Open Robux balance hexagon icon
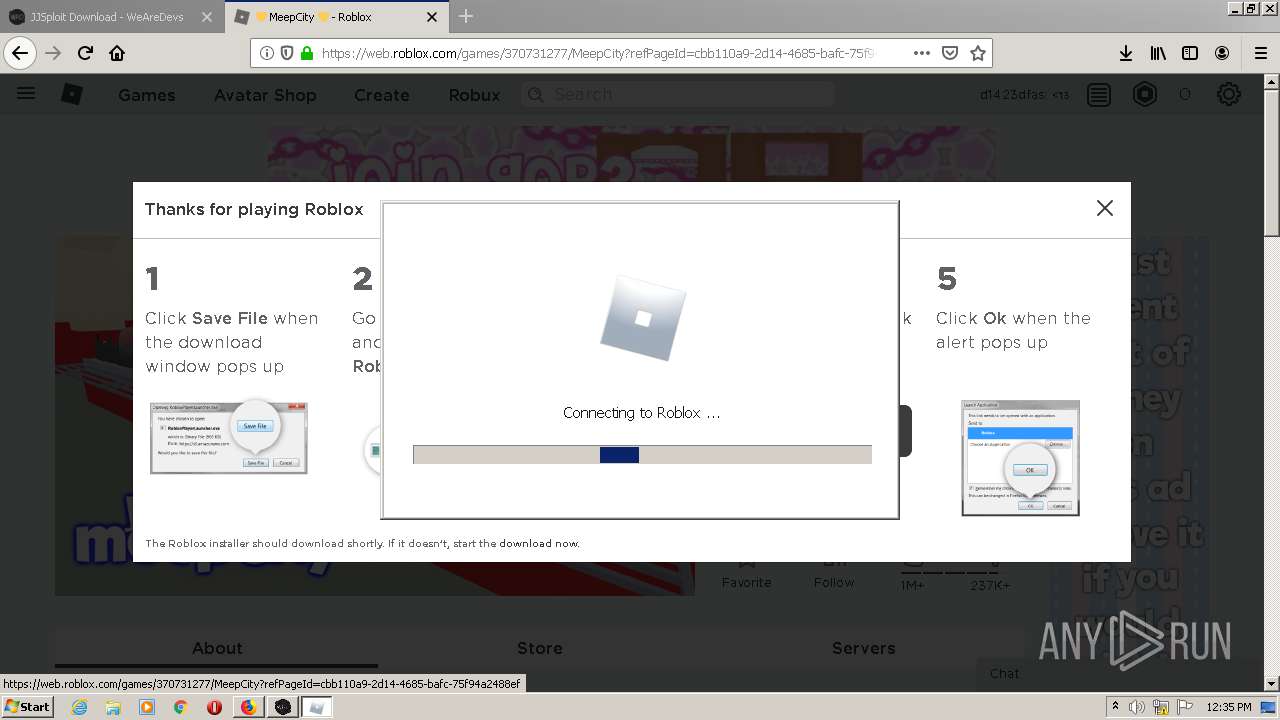 point(1144,95)
